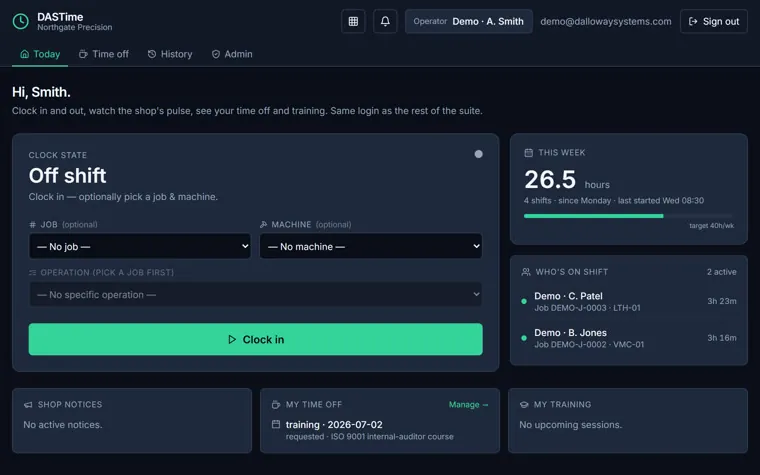Viewport: 760px width, 475px height.
Task: Click the weekly hours progress bar
Action: pos(629,216)
